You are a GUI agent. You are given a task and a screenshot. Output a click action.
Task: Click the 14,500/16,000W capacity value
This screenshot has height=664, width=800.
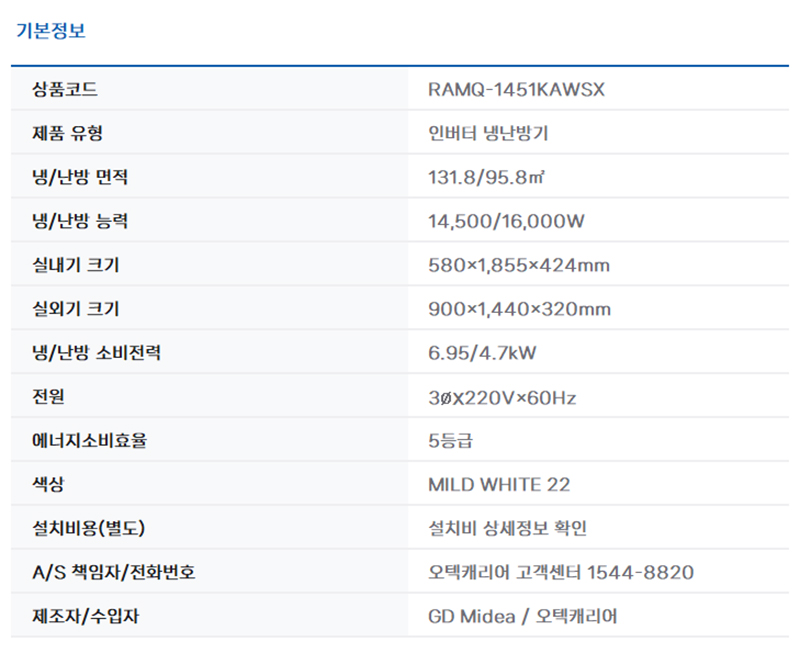(x=505, y=222)
